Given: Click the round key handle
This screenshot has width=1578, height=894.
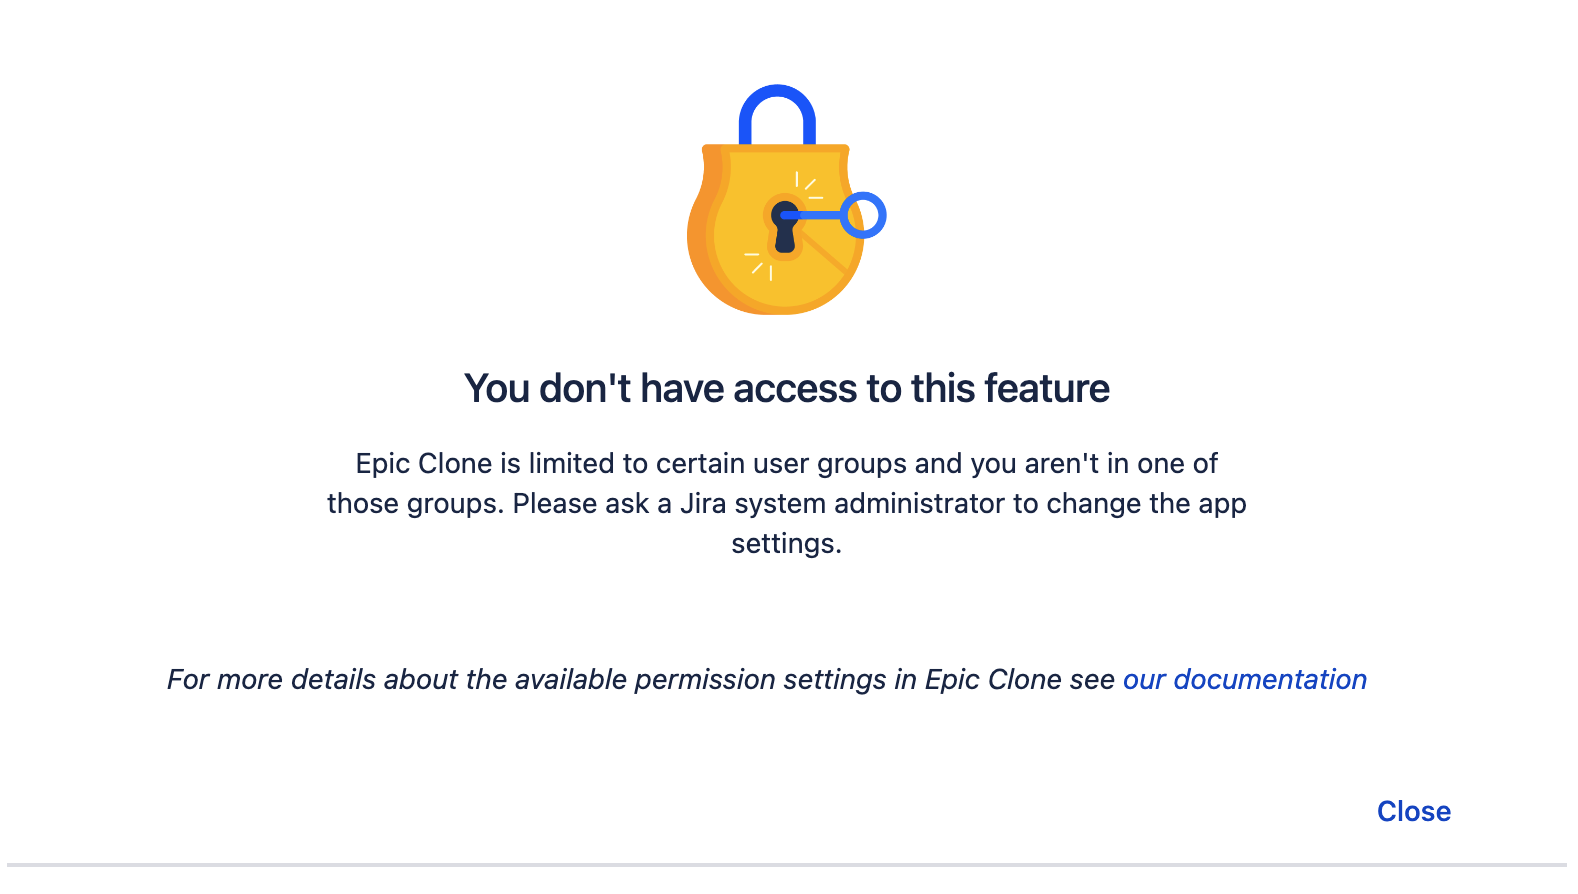Looking at the screenshot, I should [864, 212].
